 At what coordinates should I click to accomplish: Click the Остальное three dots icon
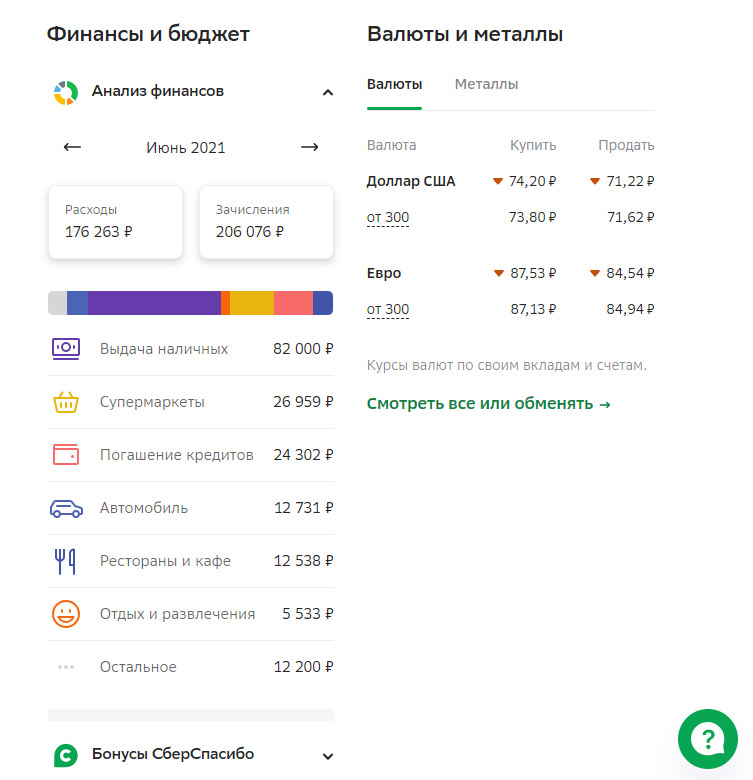(x=66, y=667)
